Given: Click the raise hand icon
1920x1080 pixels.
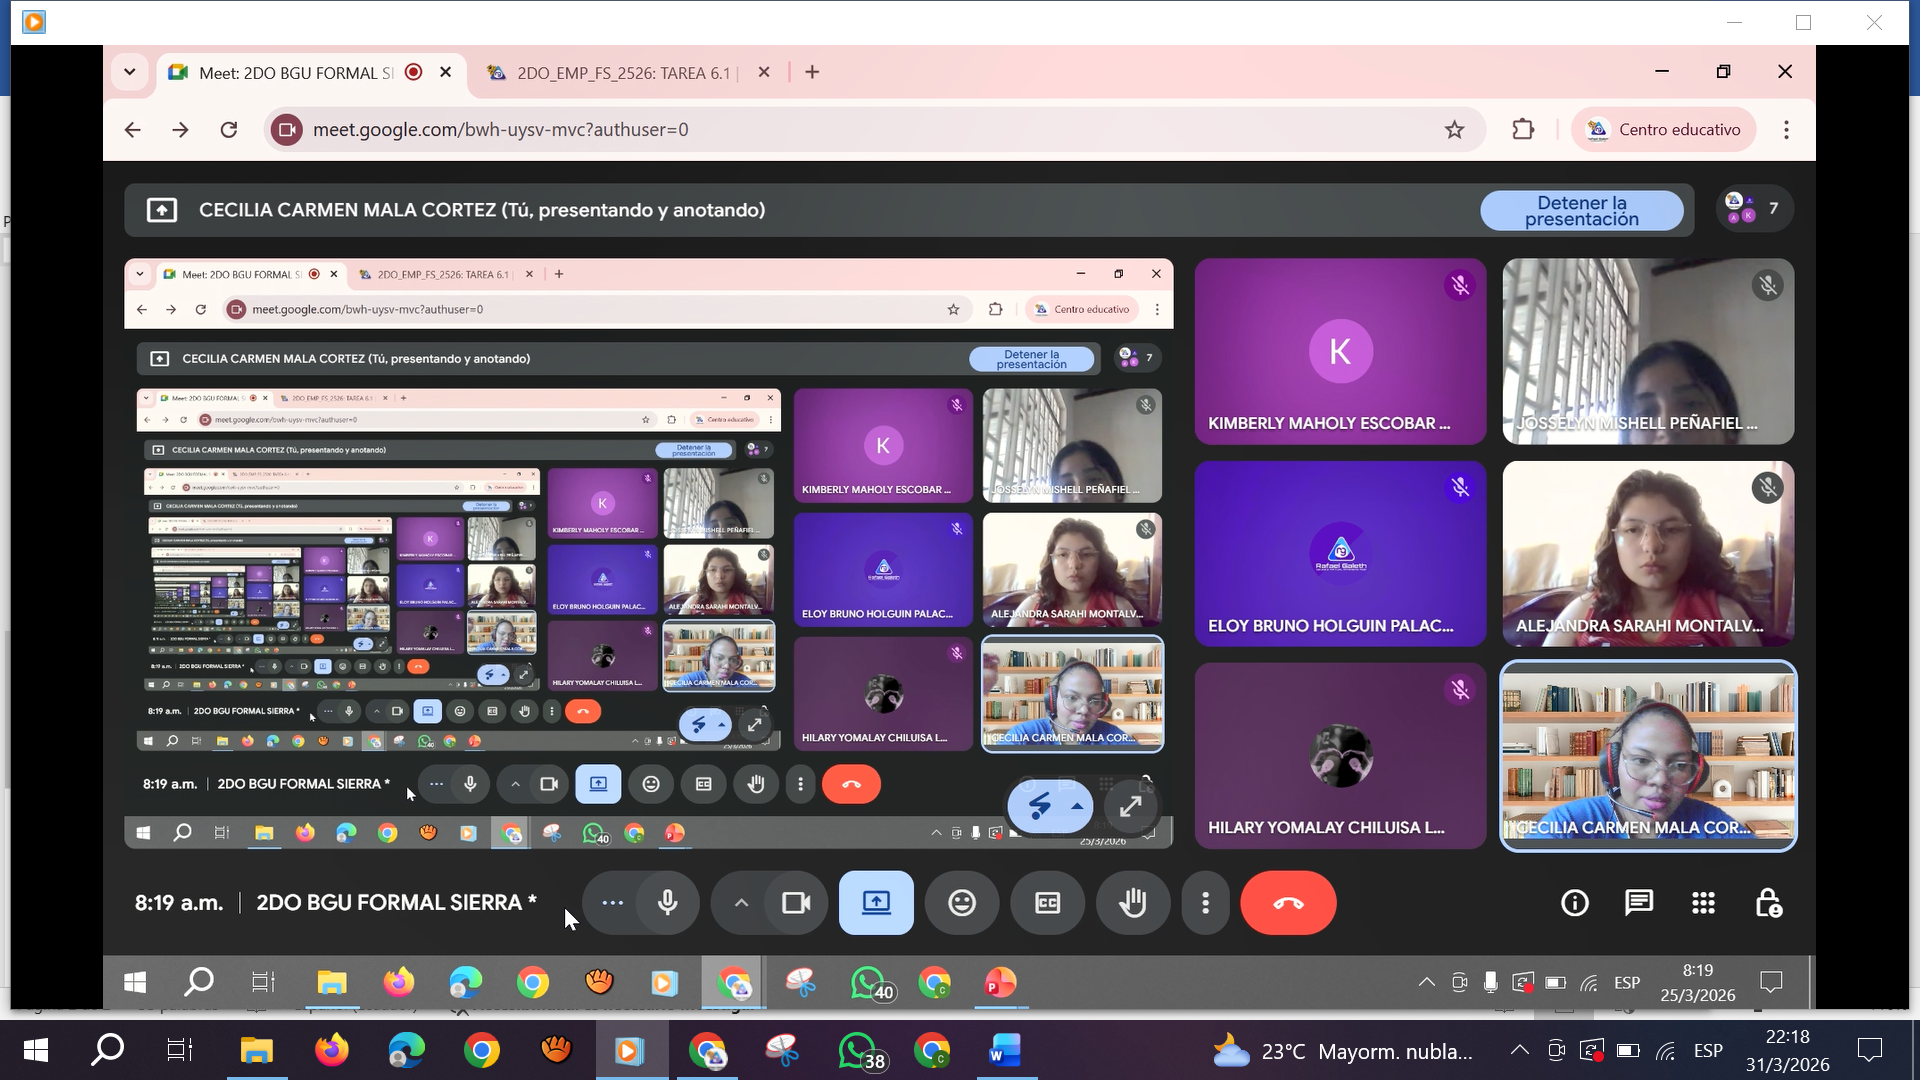Looking at the screenshot, I should point(1132,903).
